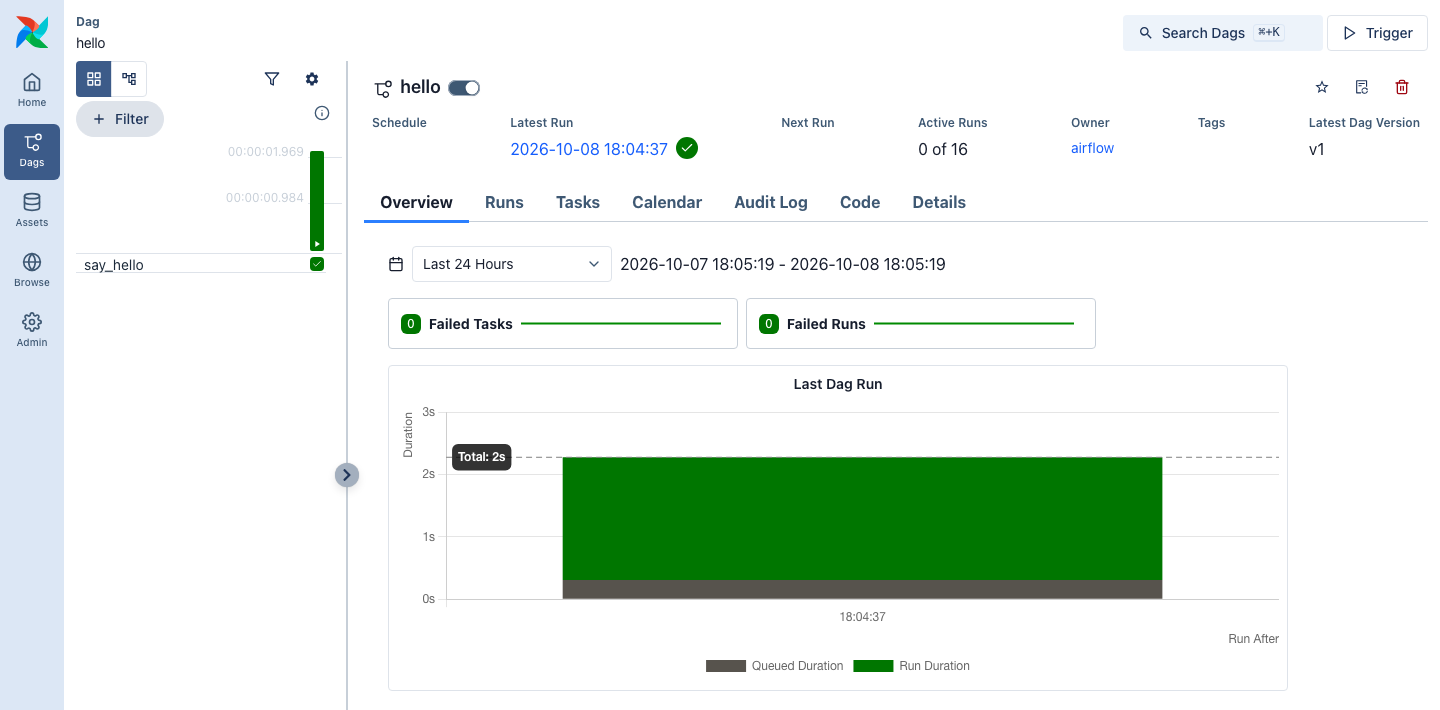Open latest run 2026-10-08 18:04:37 link
Screen dimensions: 1440x710
tap(589, 149)
